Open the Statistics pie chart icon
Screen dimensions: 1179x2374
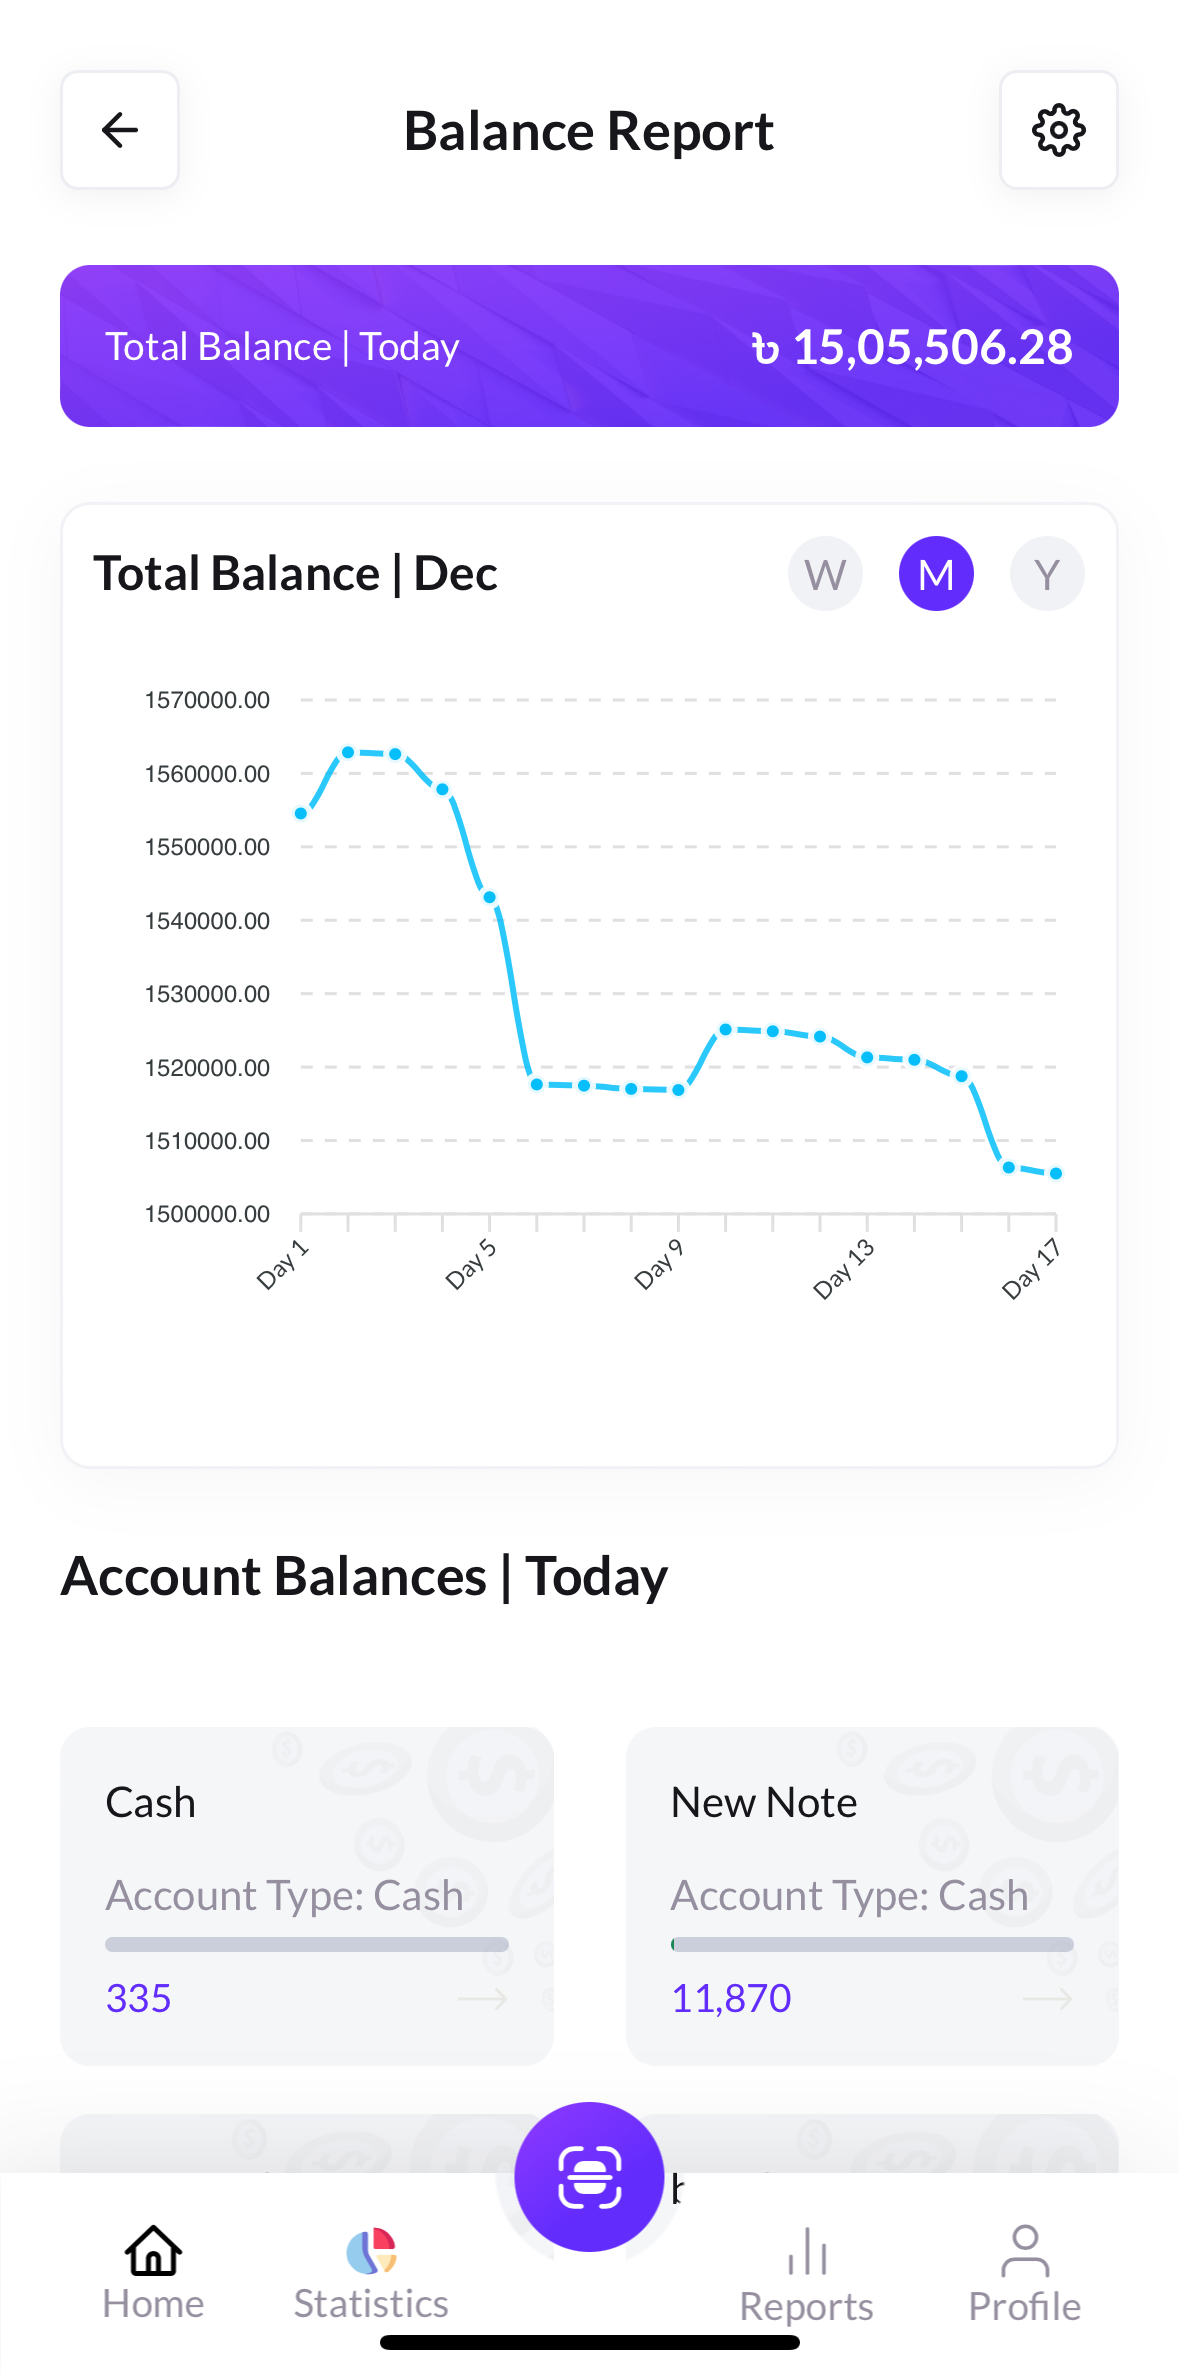371,2251
